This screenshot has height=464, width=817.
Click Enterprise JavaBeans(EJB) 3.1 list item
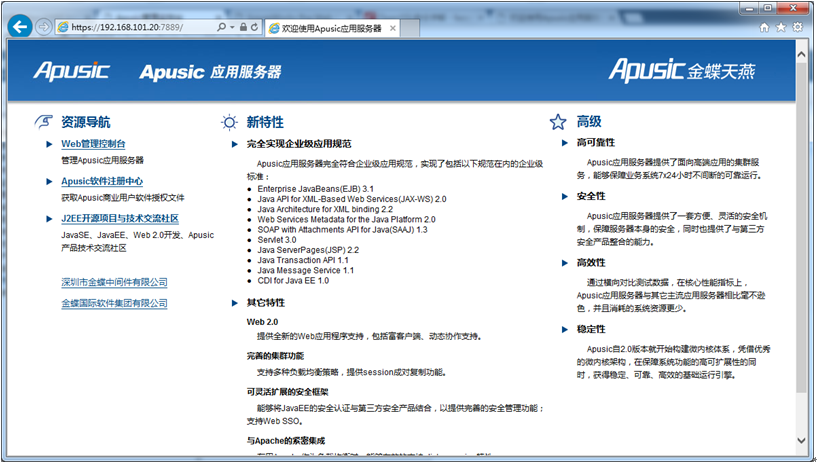click(315, 189)
